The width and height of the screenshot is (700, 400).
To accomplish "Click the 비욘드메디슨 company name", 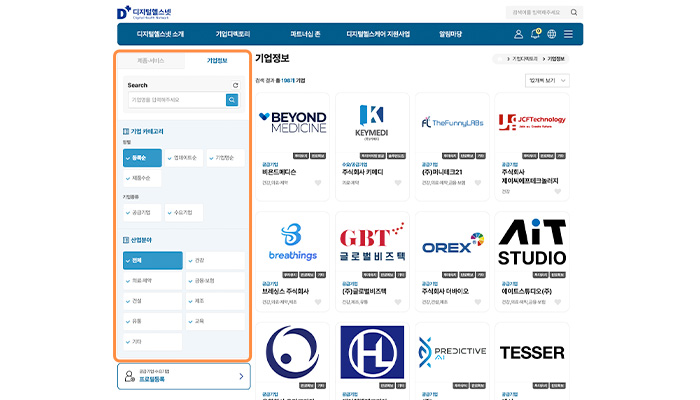I will click(x=279, y=172).
